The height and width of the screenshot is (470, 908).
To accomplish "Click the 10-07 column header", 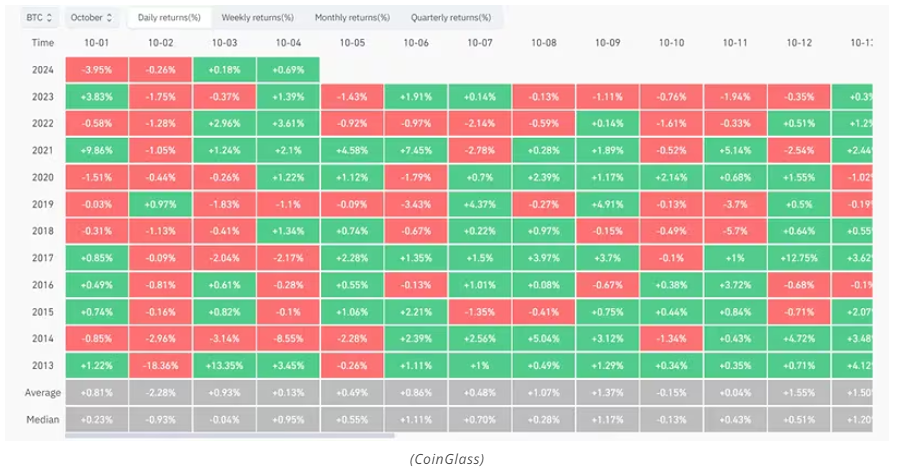I will [x=480, y=43].
